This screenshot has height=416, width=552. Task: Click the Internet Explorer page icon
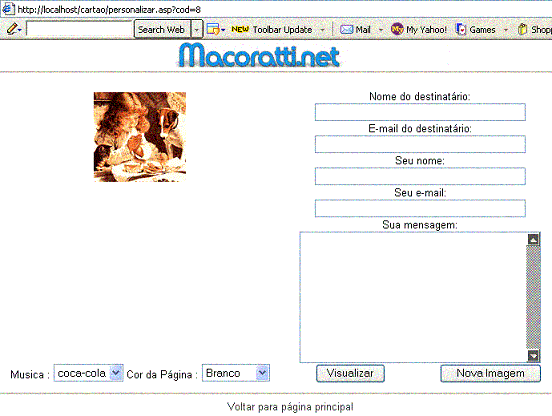(8, 9)
